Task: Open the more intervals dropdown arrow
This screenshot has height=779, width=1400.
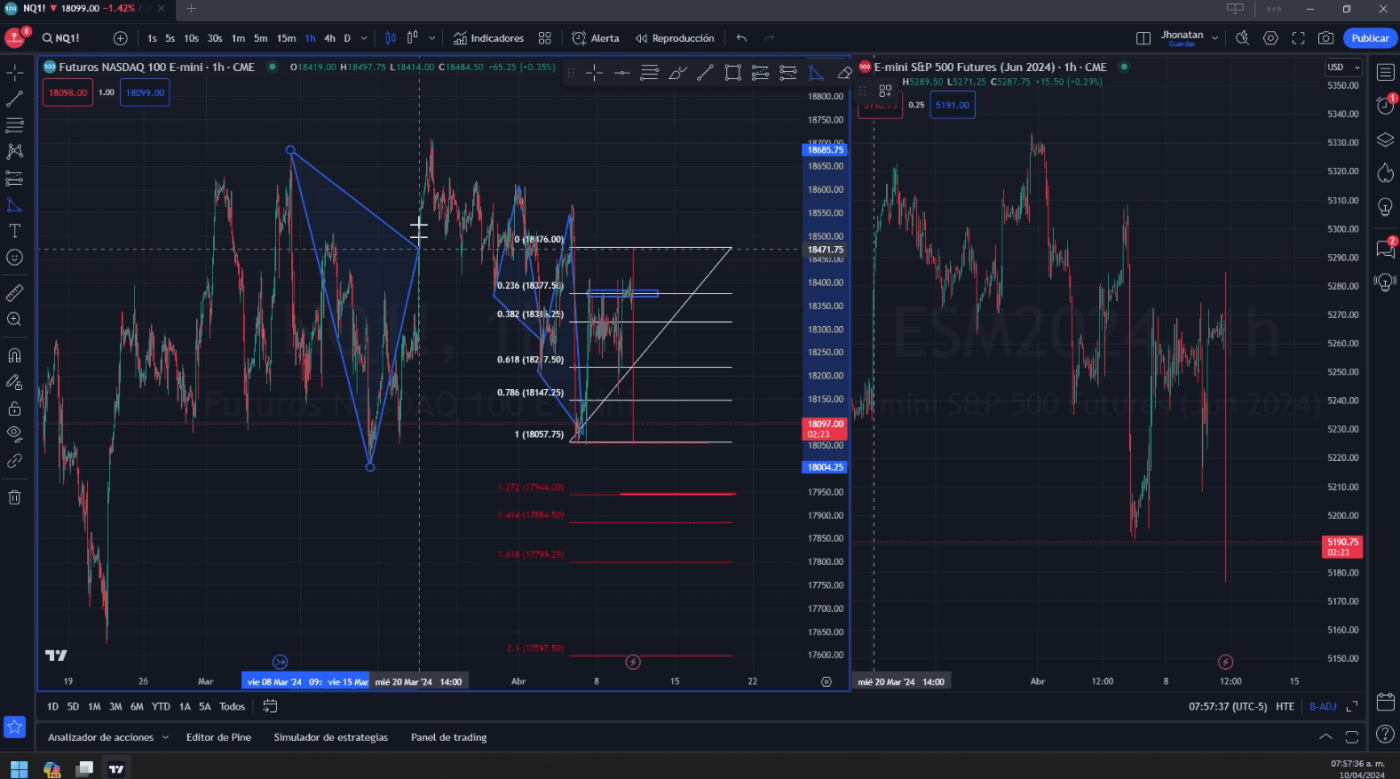Action: tap(363, 38)
